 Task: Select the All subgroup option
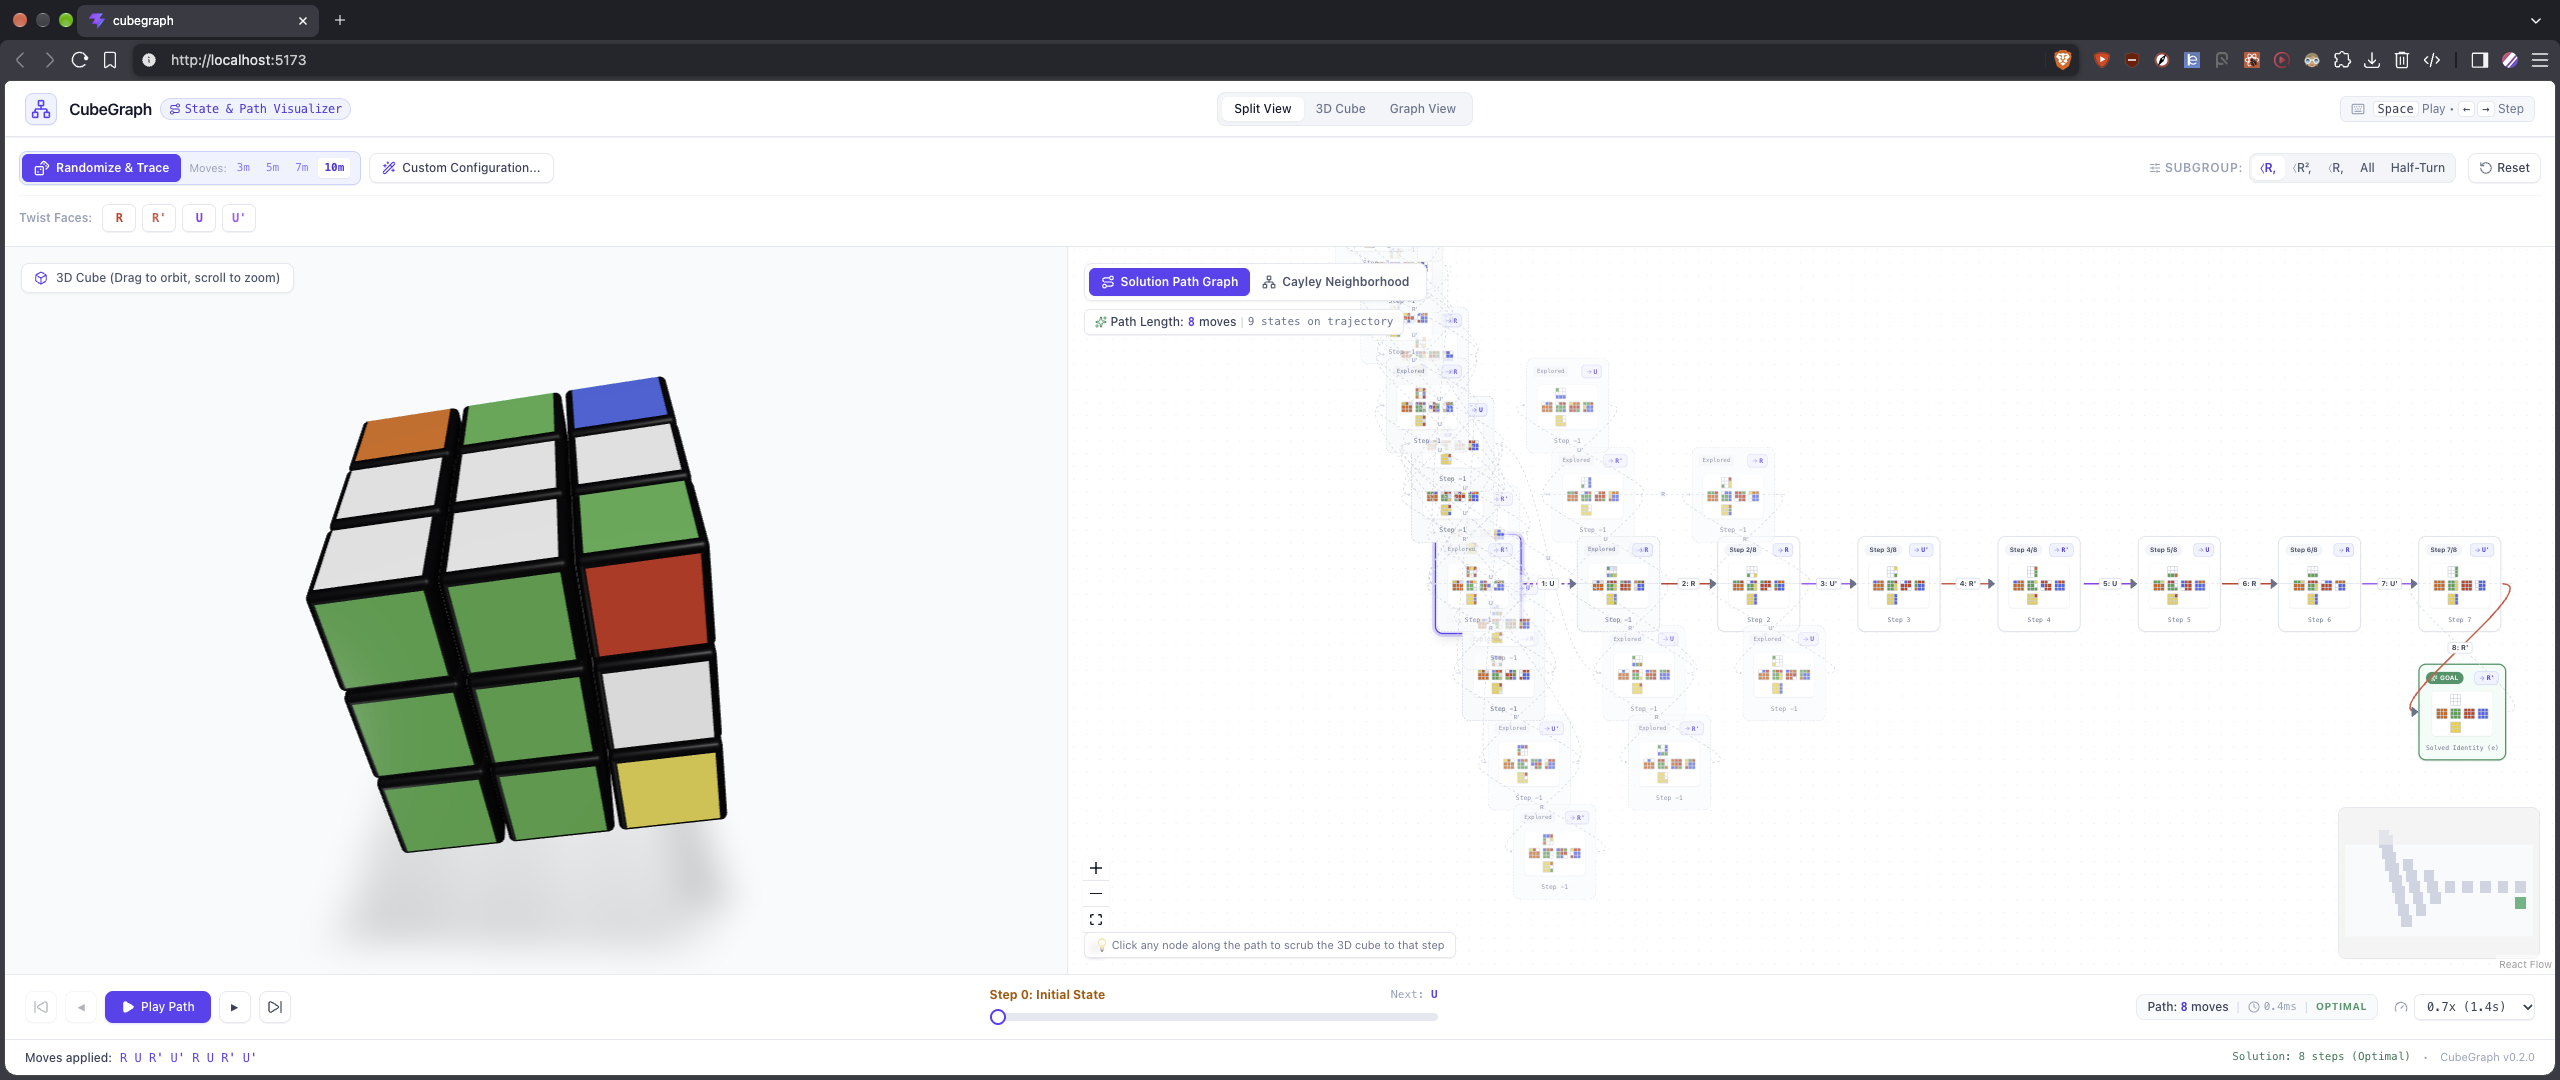[2367, 168]
